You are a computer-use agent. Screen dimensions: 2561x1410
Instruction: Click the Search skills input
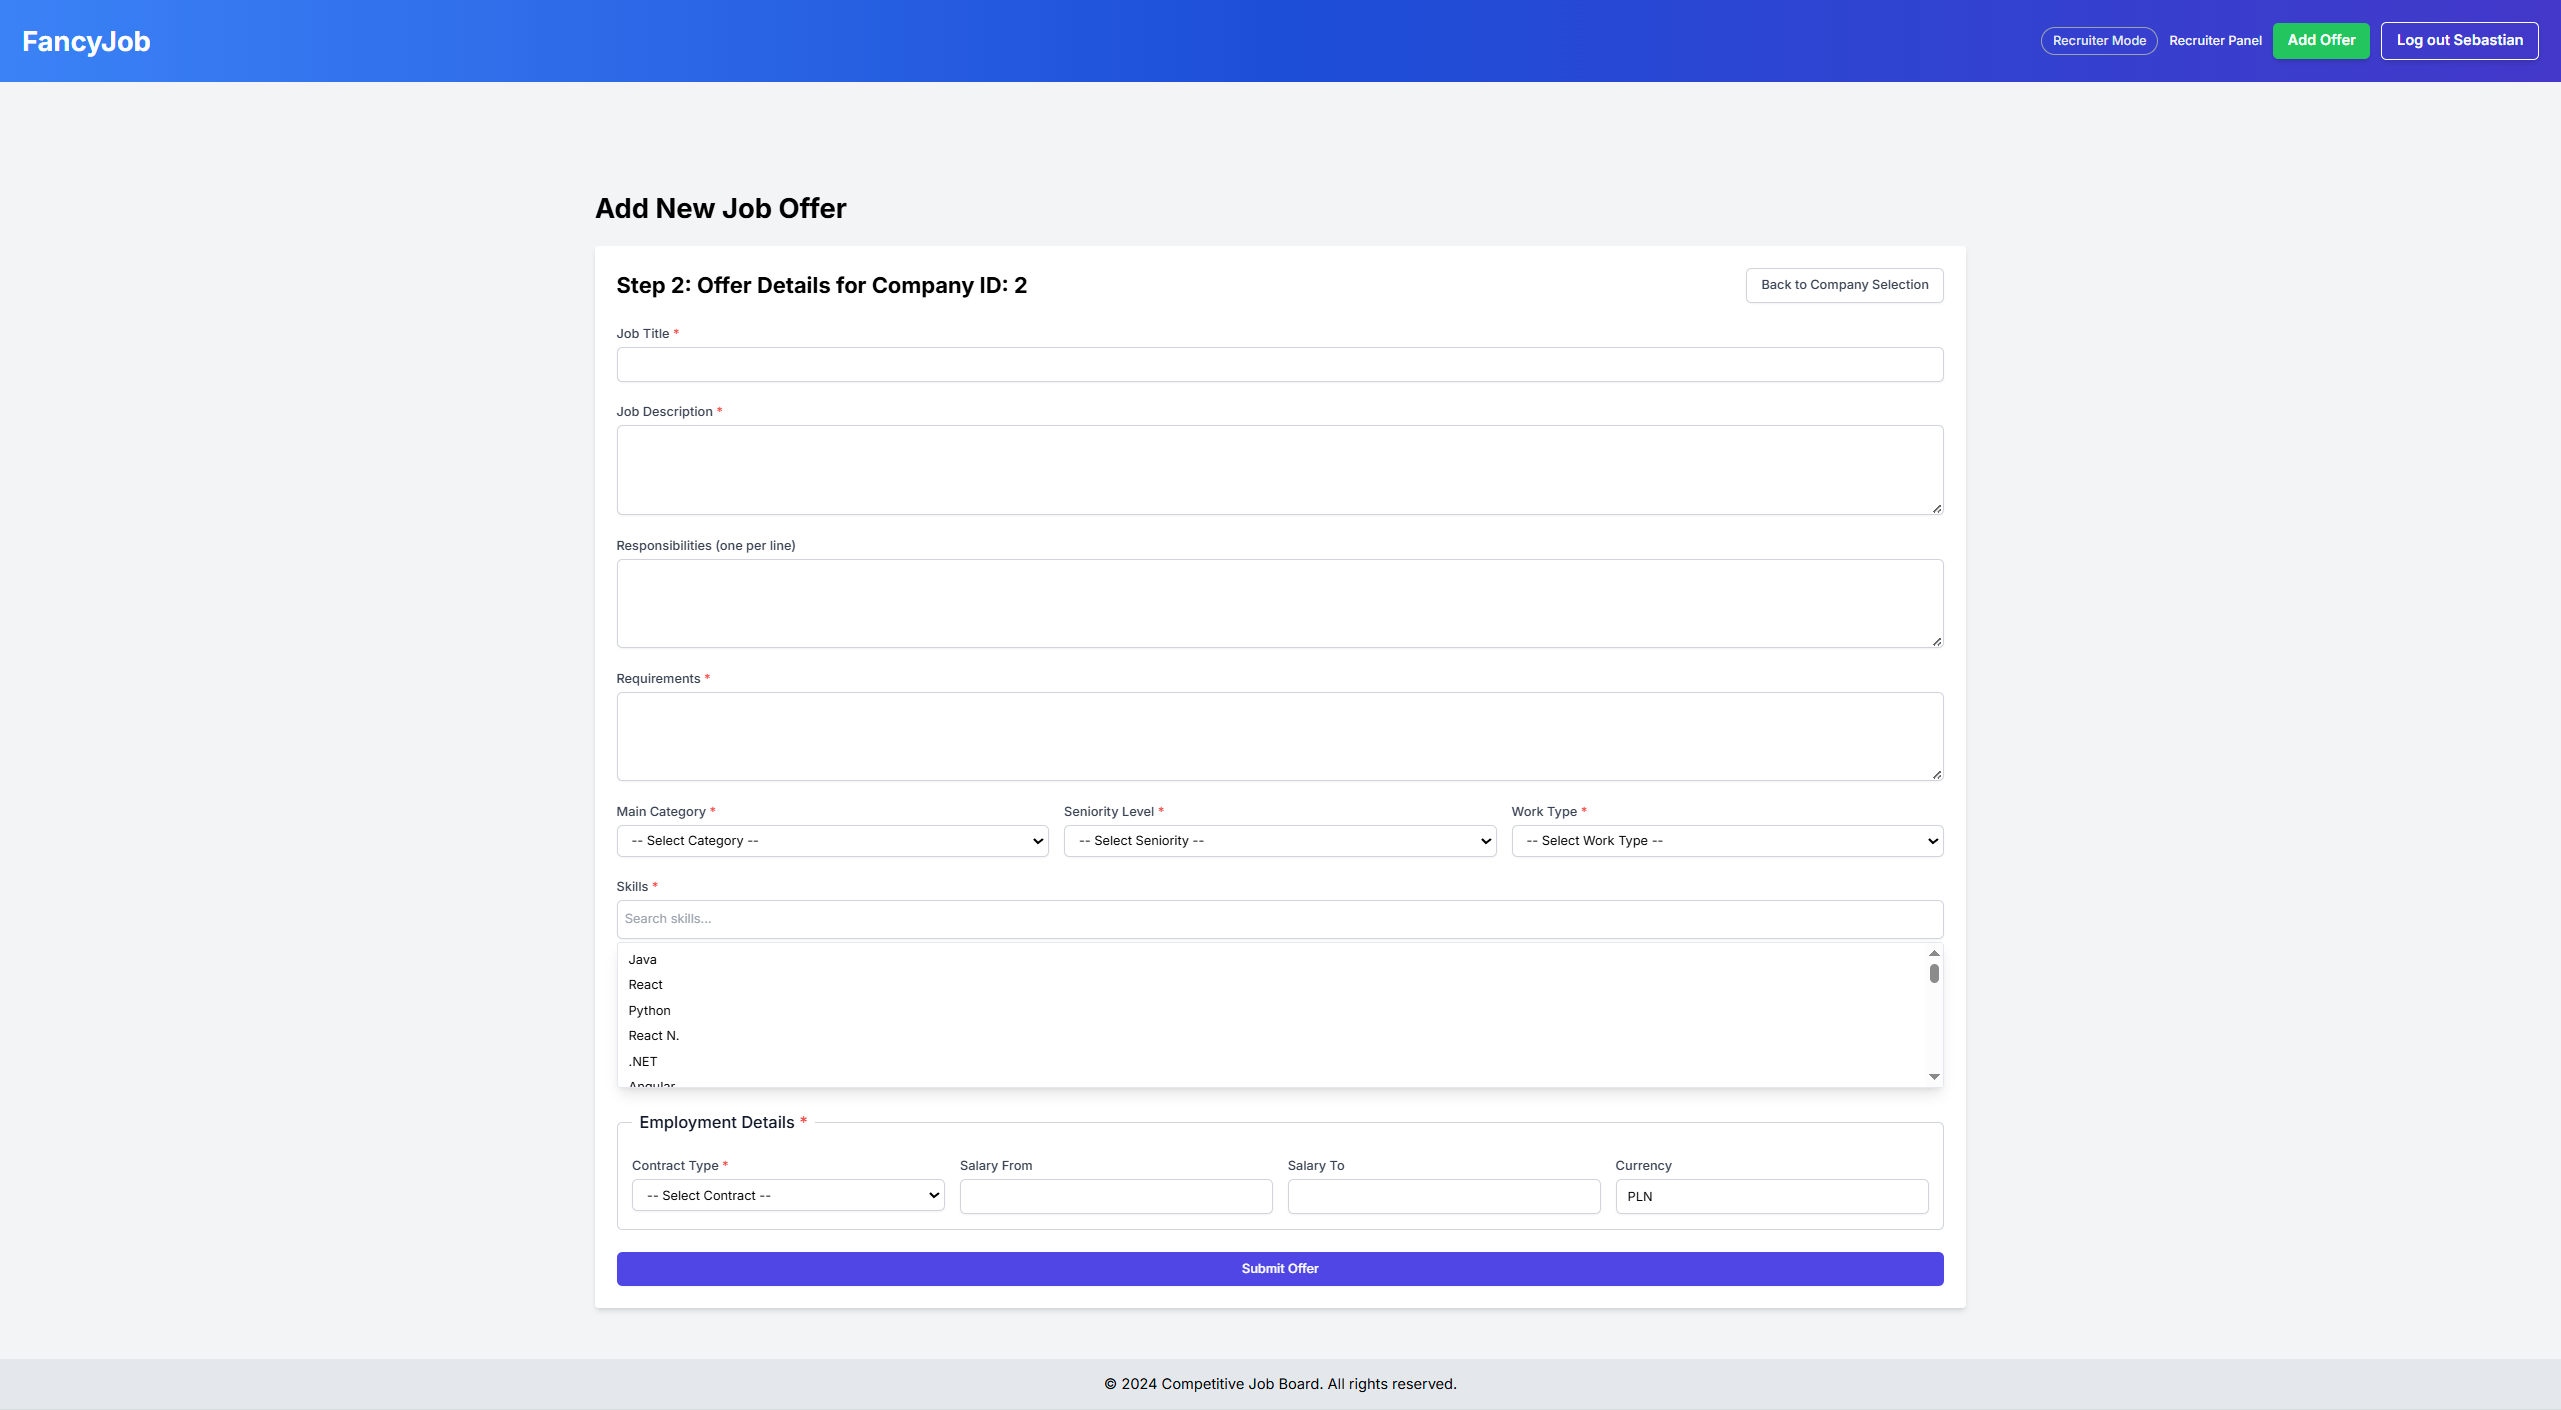coord(1279,919)
